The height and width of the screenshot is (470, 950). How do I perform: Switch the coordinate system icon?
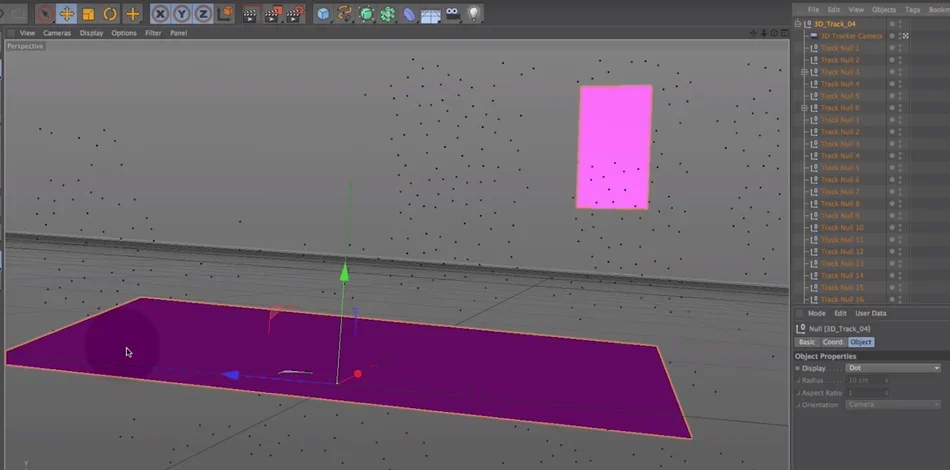(225, 13)
